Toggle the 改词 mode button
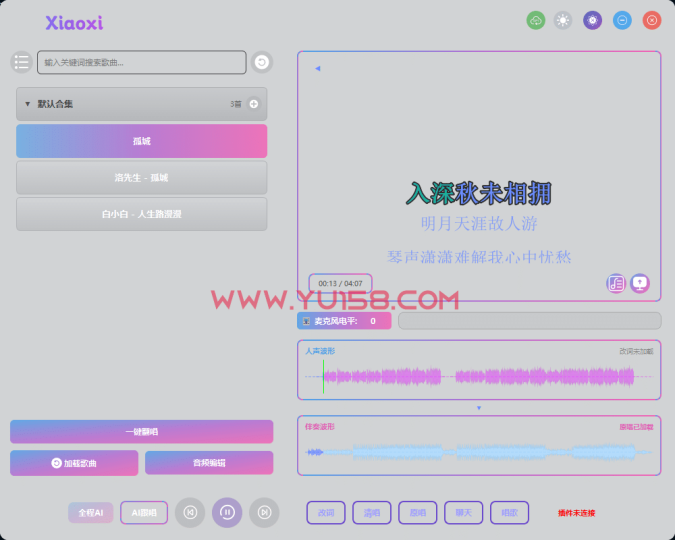 pyautogui.click(x=326, y=513)
